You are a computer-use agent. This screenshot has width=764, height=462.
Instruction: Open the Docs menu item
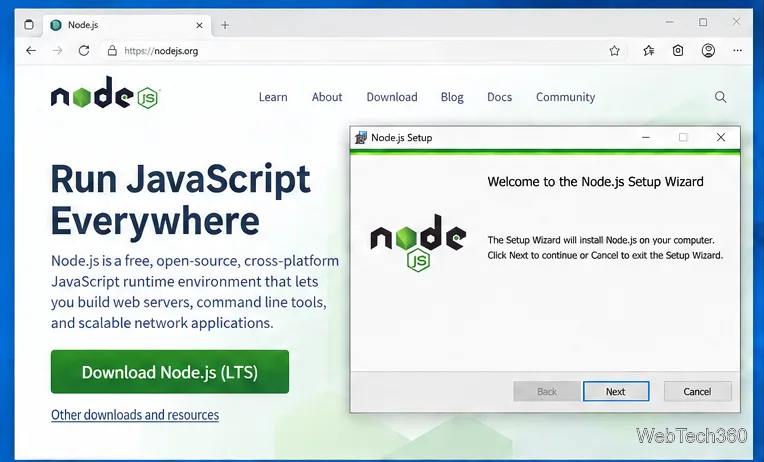point(499,97)
